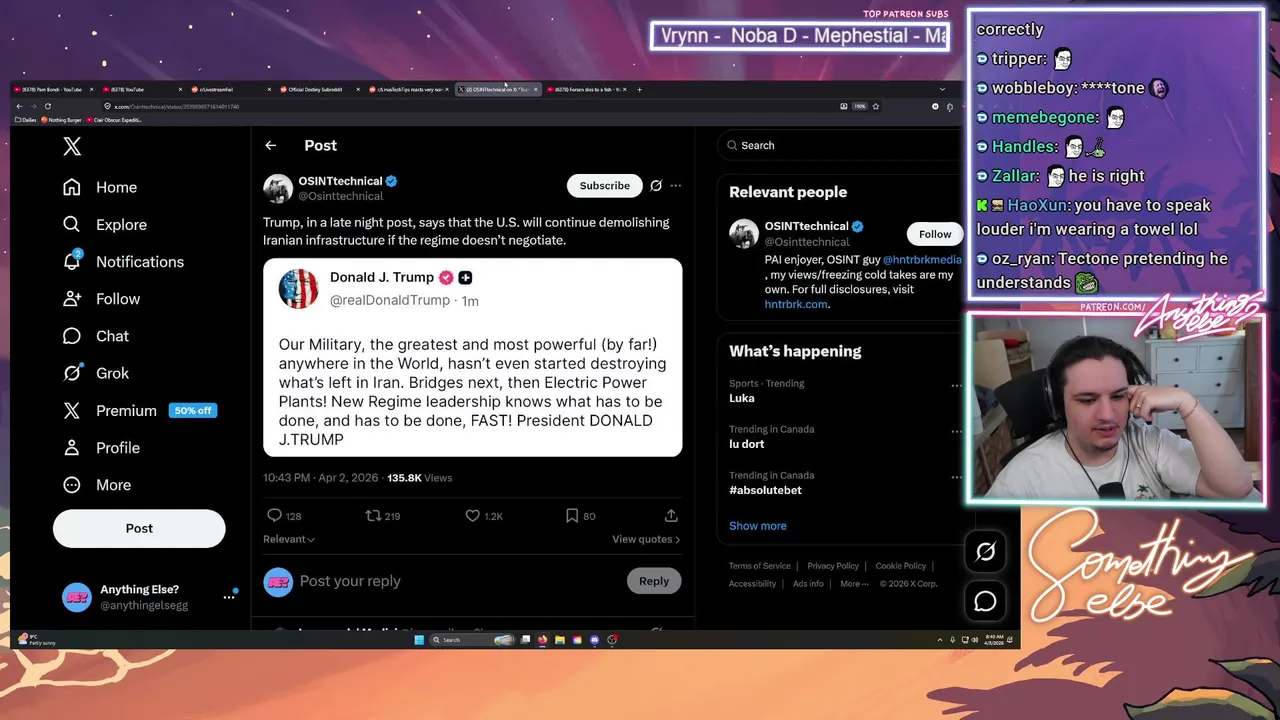Screen dimensions: 1280x720
Task: Click the Grok explain icon on the post
Action: (x=656, y=185)
